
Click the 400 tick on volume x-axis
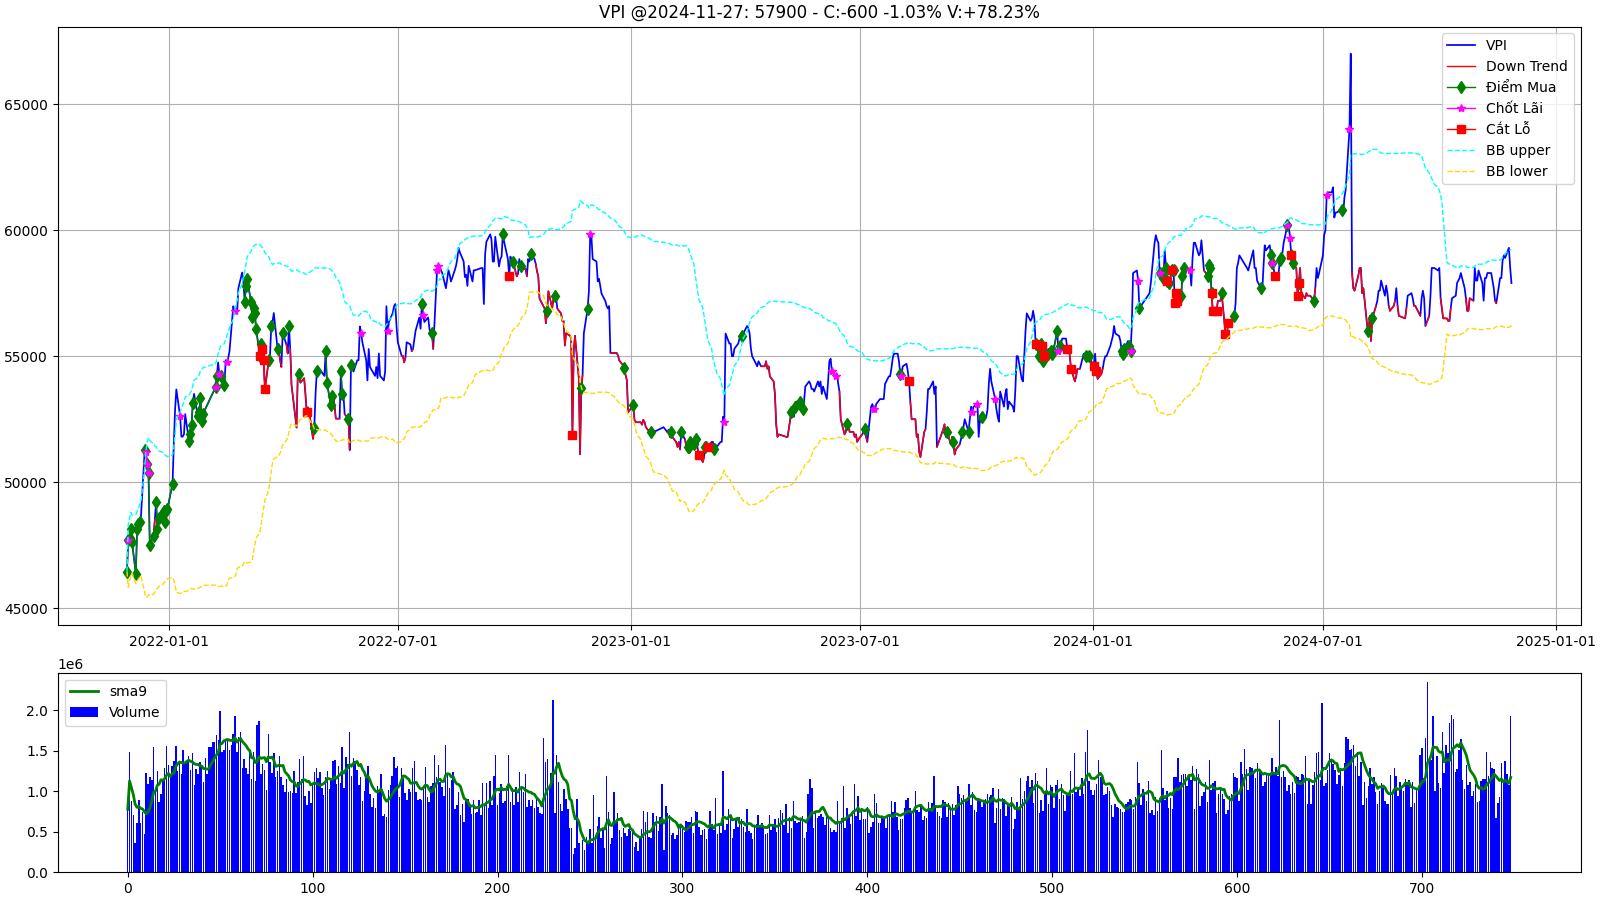[x=867, y=888]
